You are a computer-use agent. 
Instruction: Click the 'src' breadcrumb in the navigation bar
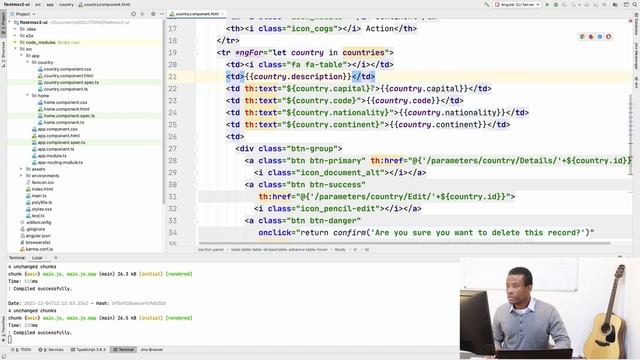coord(38,4)
